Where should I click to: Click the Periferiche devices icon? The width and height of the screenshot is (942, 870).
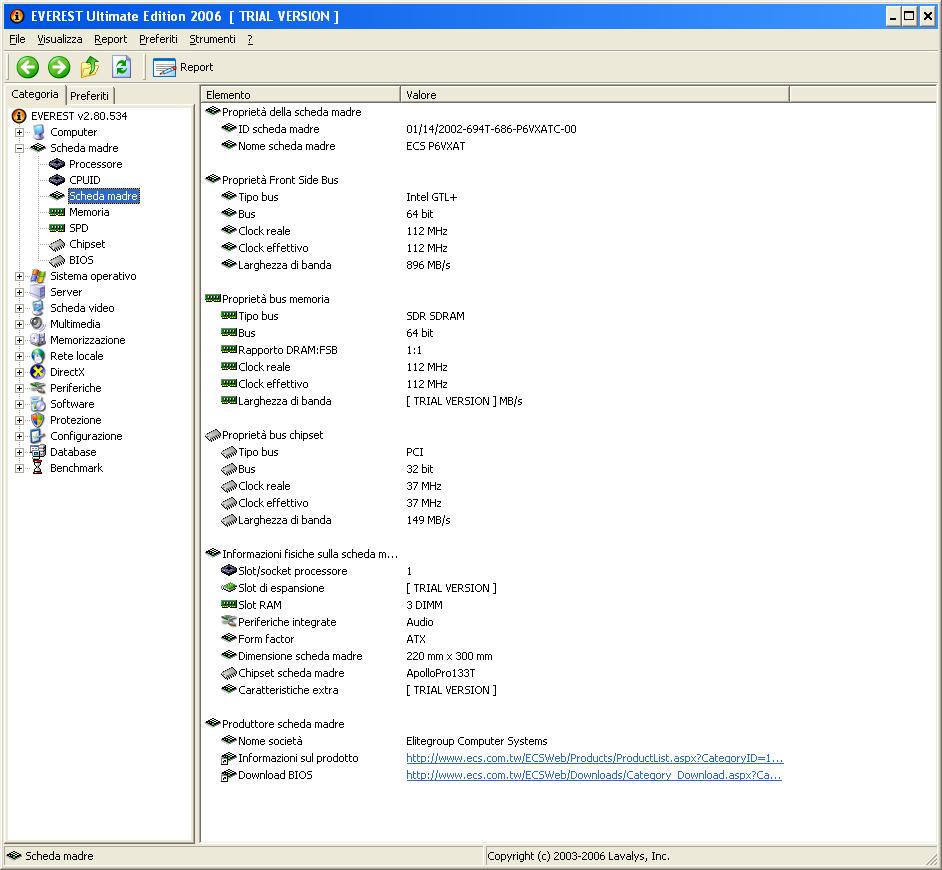[x=38, y=388]
